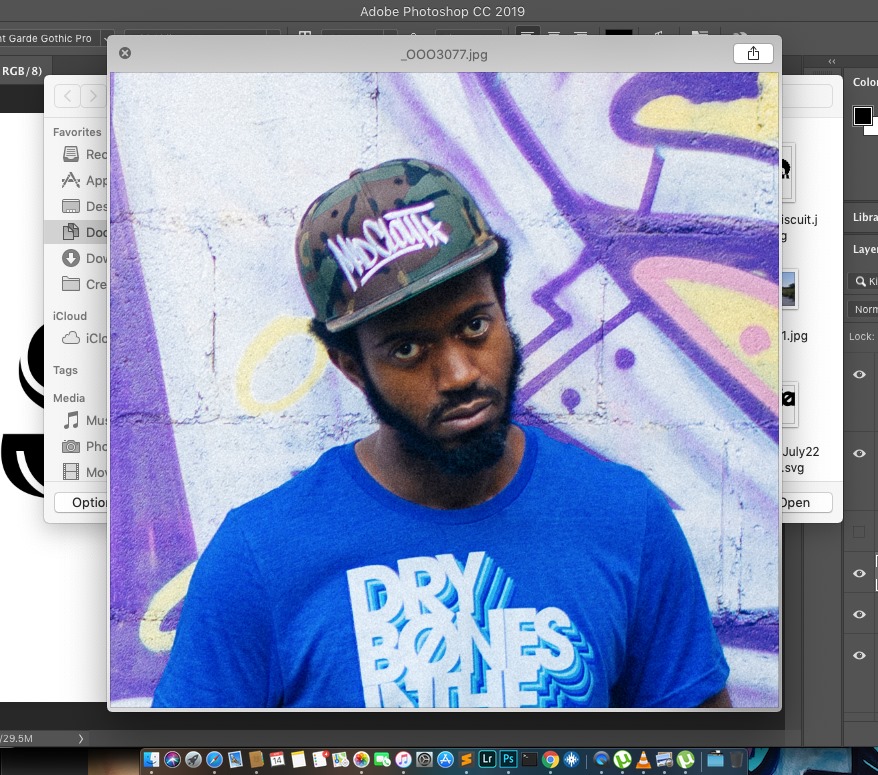This screenshot has height=775, width=878.
Task: Click the Photoshop icon in the dock
Action: 509,760
